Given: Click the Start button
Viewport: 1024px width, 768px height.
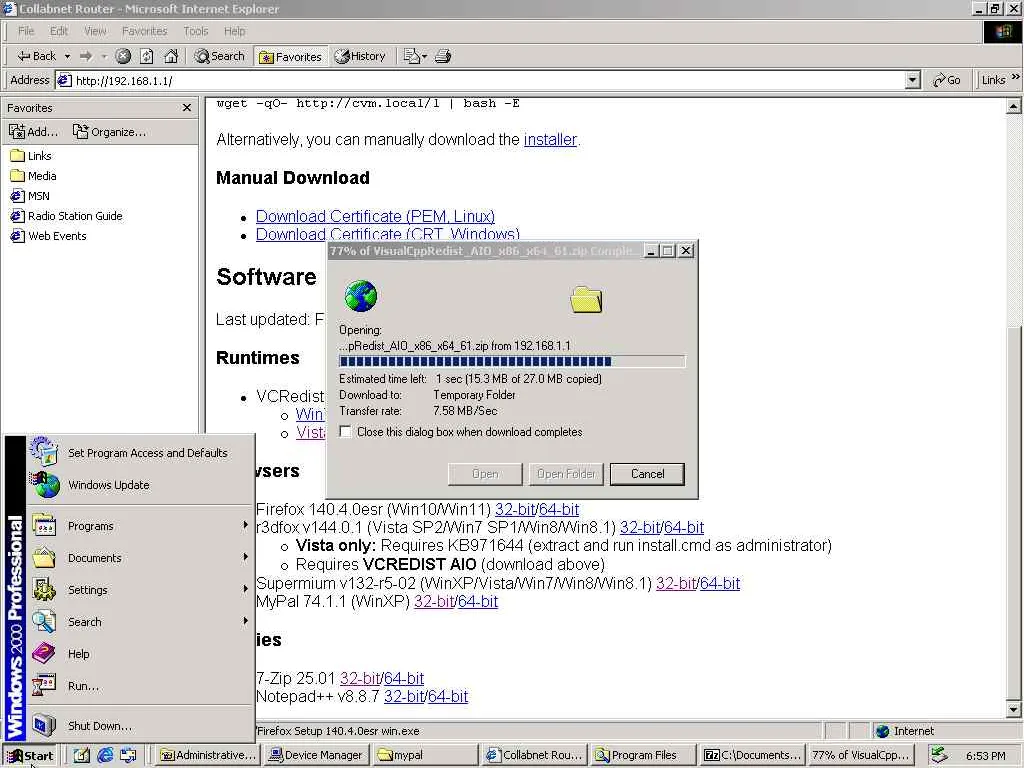Looking at the screenshot, I should pyautogui.click(x=29, y=756).
